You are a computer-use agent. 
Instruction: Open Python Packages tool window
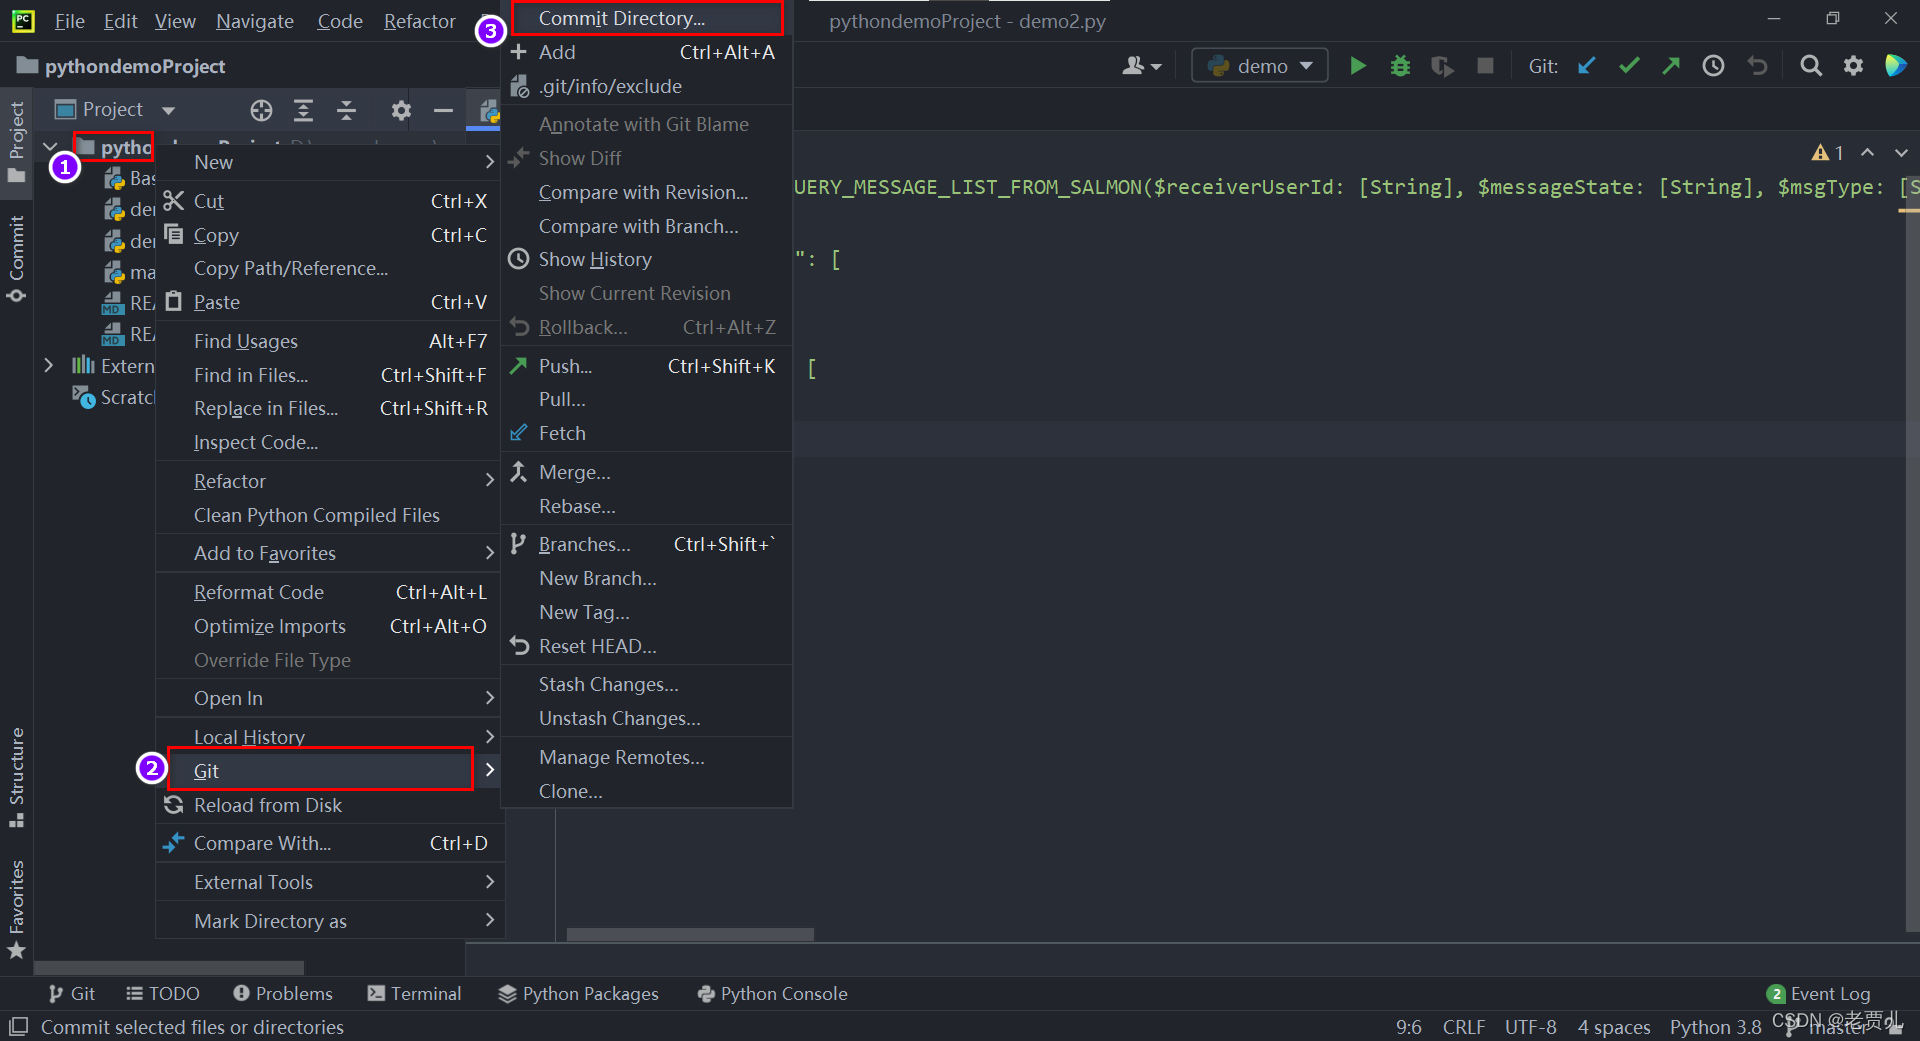579,993
